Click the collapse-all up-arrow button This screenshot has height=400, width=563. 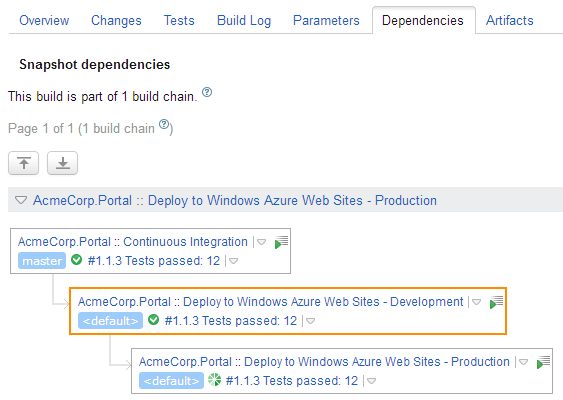24,163
